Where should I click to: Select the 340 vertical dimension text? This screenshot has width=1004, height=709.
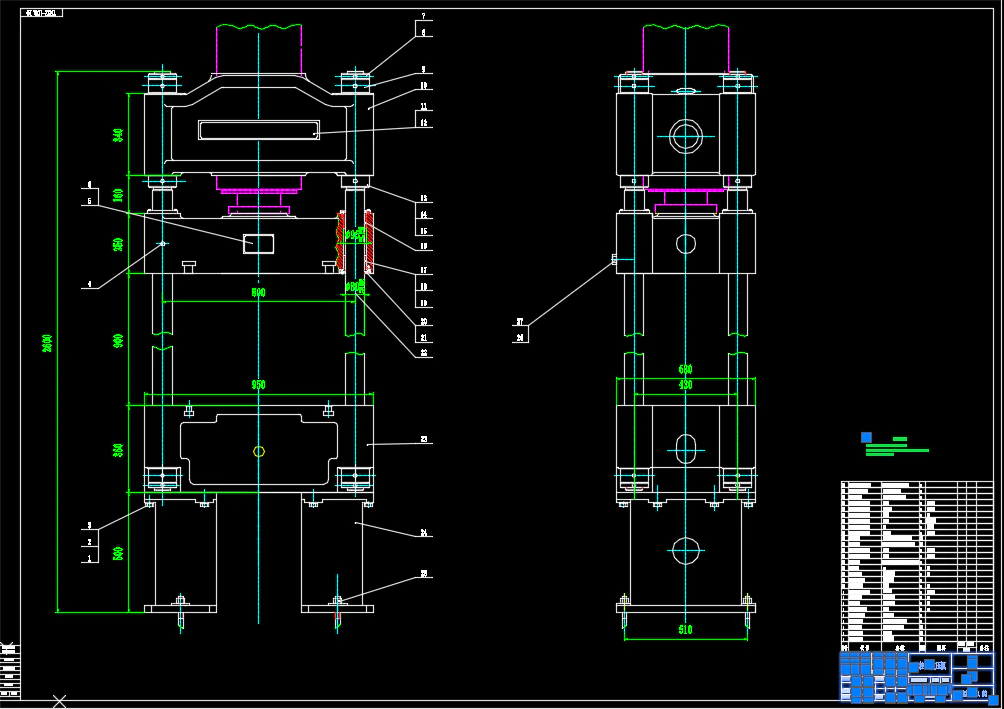(x=118, y=135)
